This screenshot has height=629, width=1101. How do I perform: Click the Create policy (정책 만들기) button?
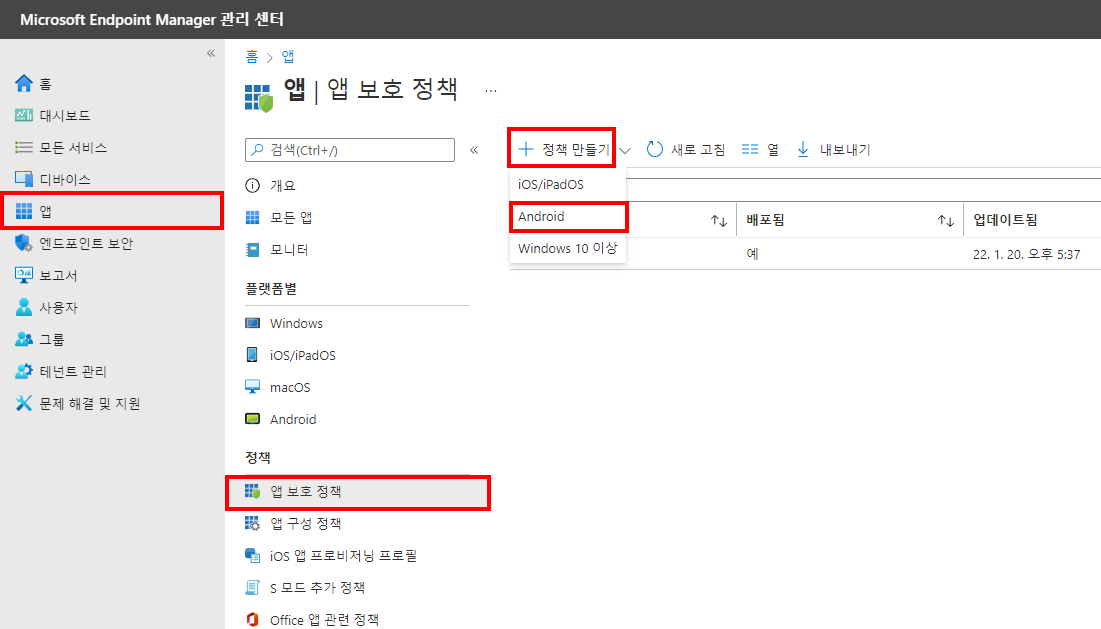point(563,149)
